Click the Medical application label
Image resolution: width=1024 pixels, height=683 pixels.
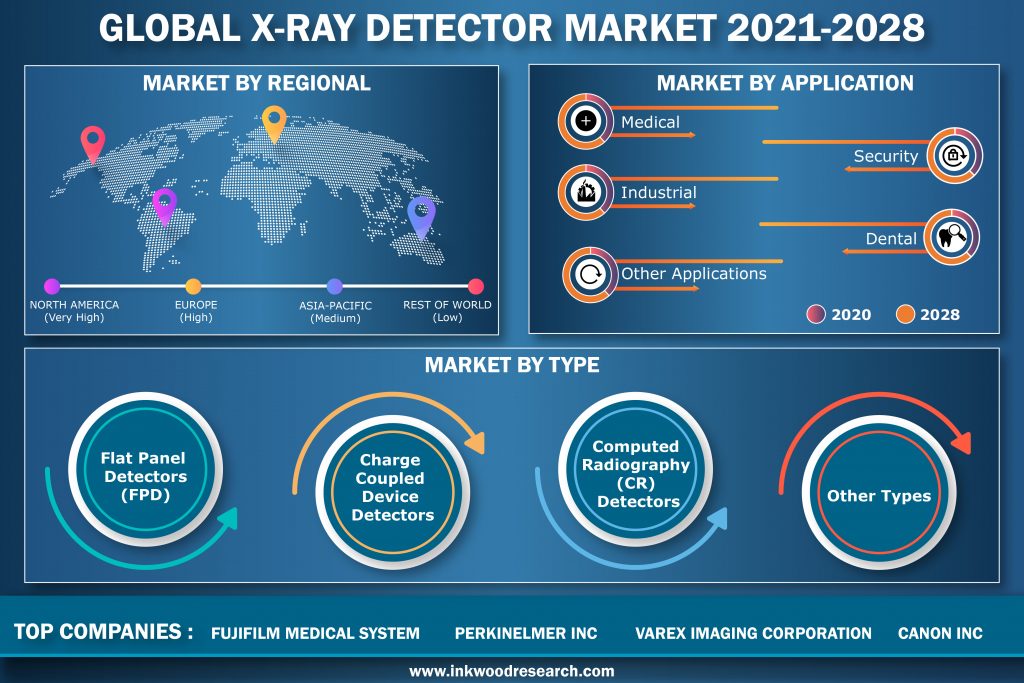[650, 122]
